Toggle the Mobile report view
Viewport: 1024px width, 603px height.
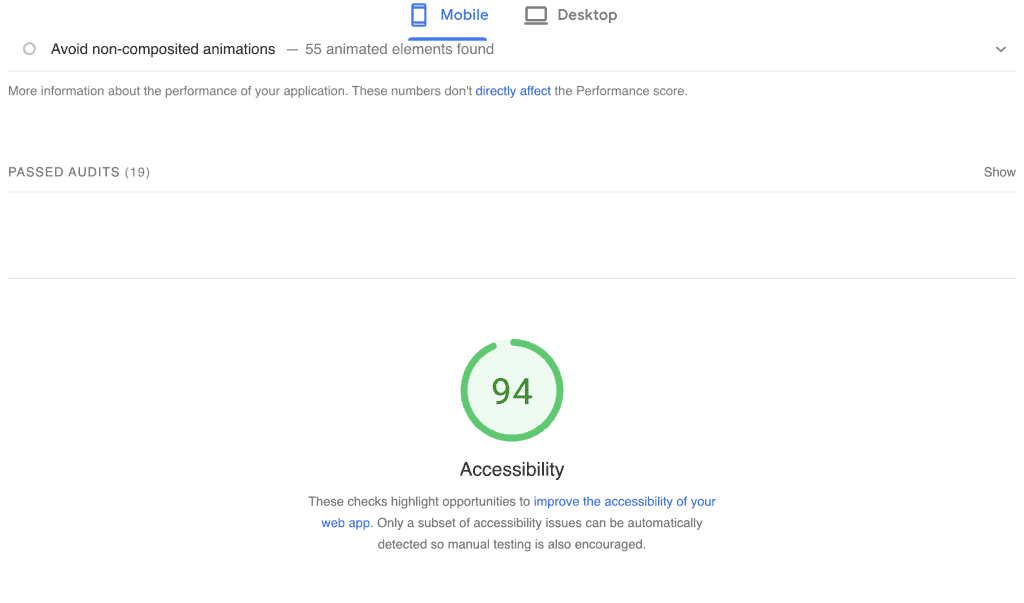pyautogui.click(x=449, y=14)
